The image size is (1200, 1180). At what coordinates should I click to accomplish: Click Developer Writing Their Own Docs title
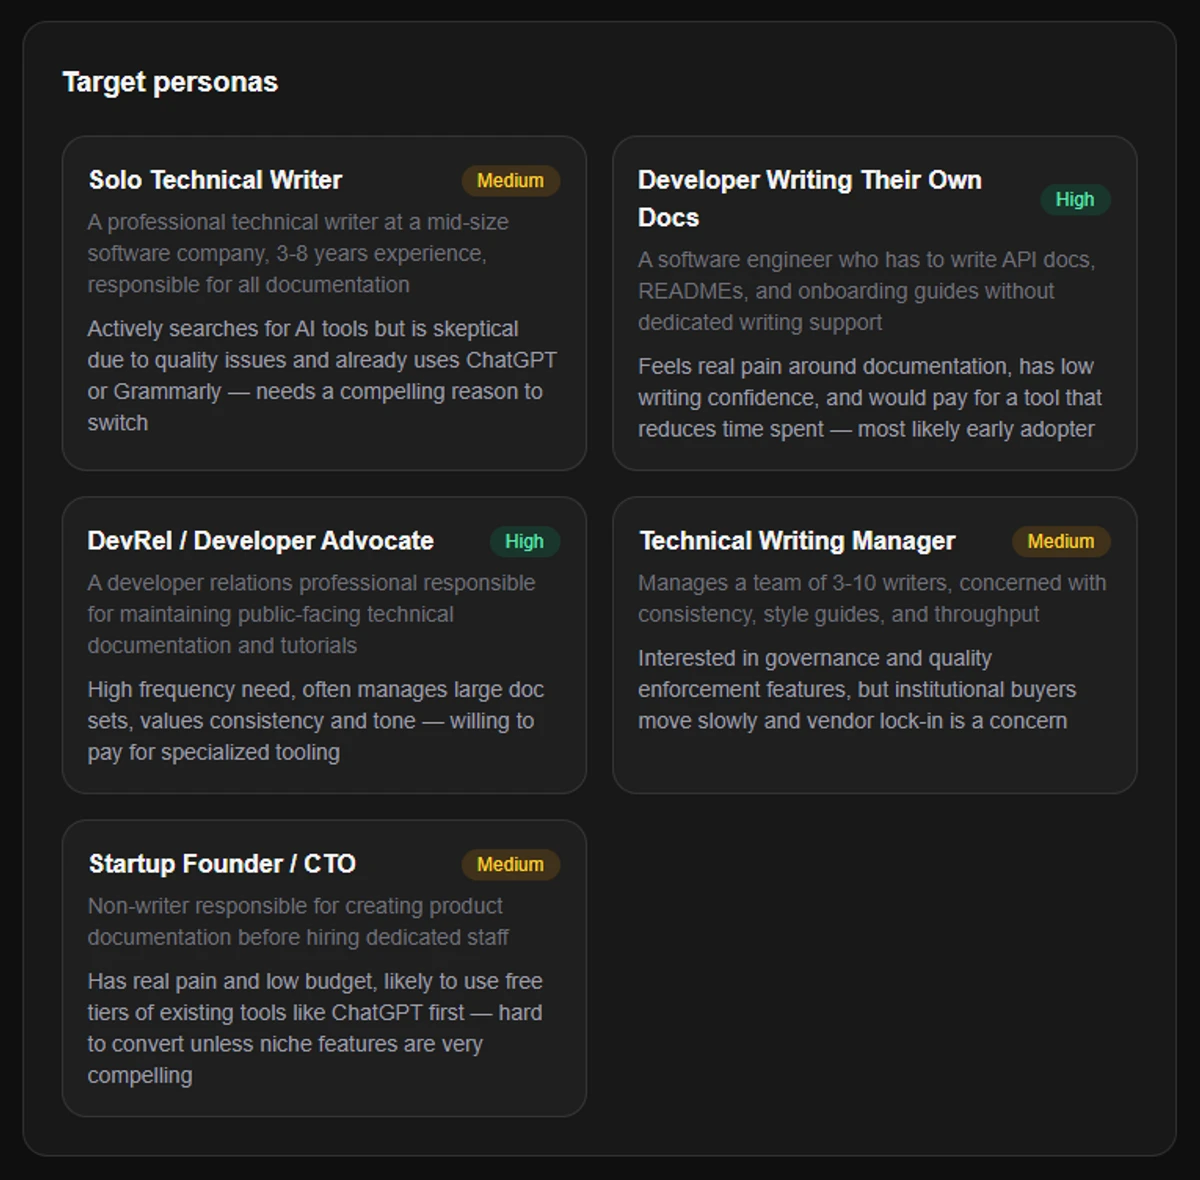pos(810,199)
